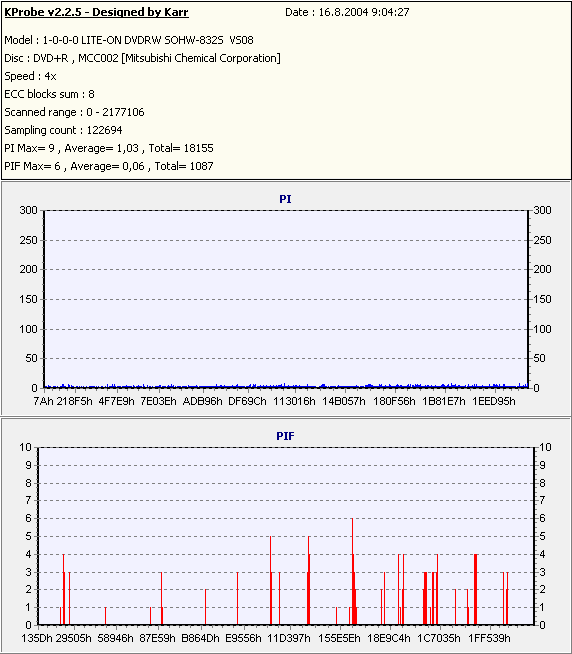Click PI axis label 7E03Eh
This screenshot has height=654, width=572.
pos(158,401)
